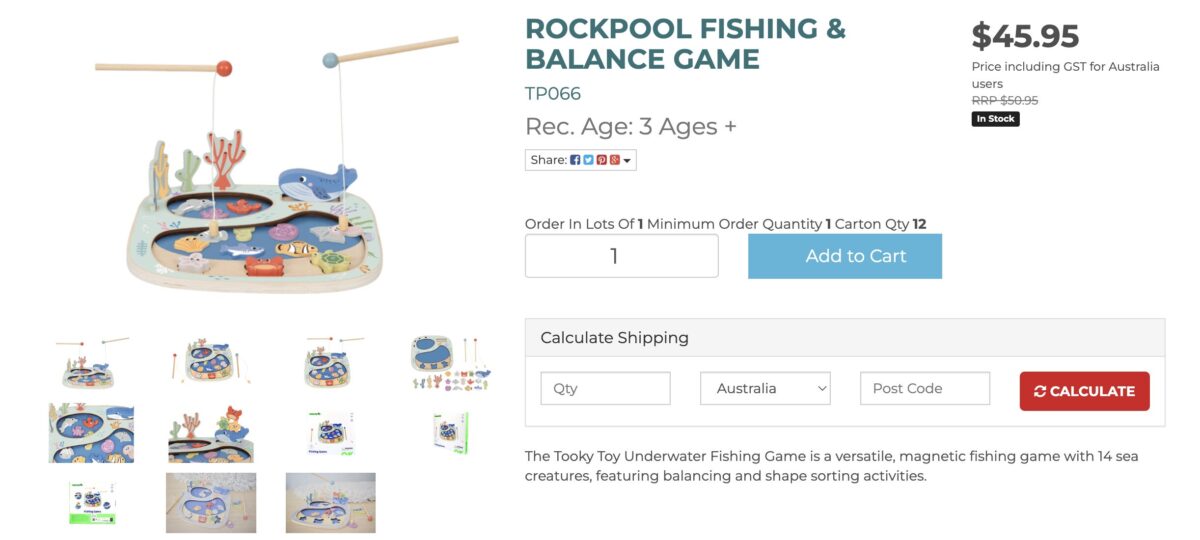Expand the Share options dropdown arrow

(627, 161)
